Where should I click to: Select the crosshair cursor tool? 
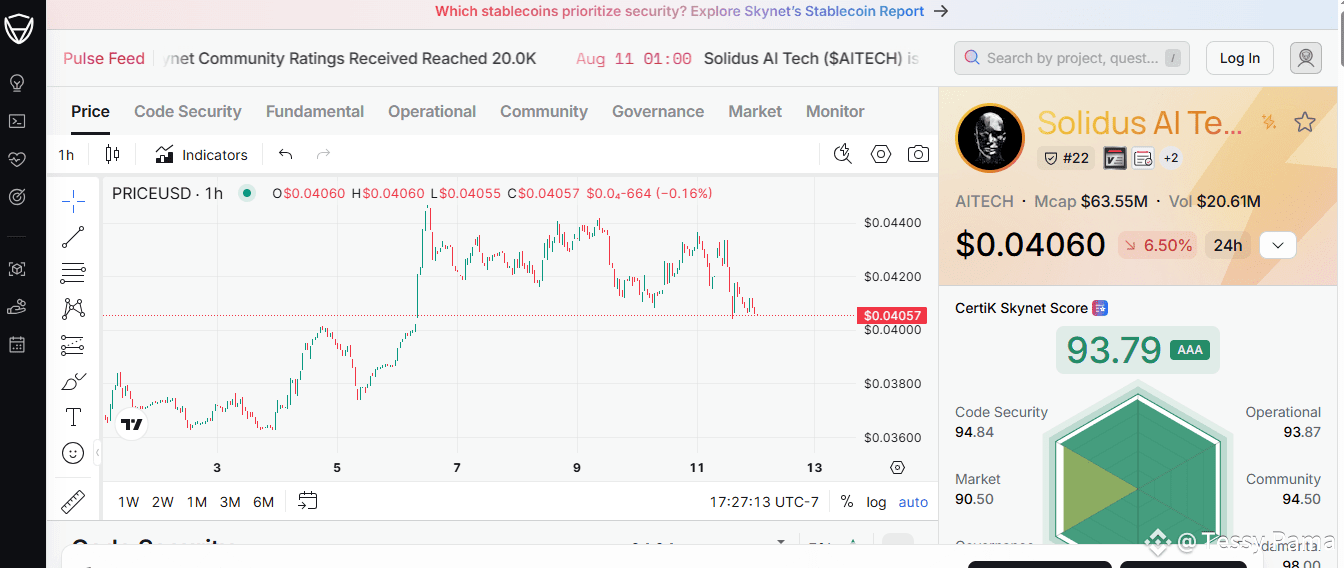pyautogui.click(x=73, y=202)
